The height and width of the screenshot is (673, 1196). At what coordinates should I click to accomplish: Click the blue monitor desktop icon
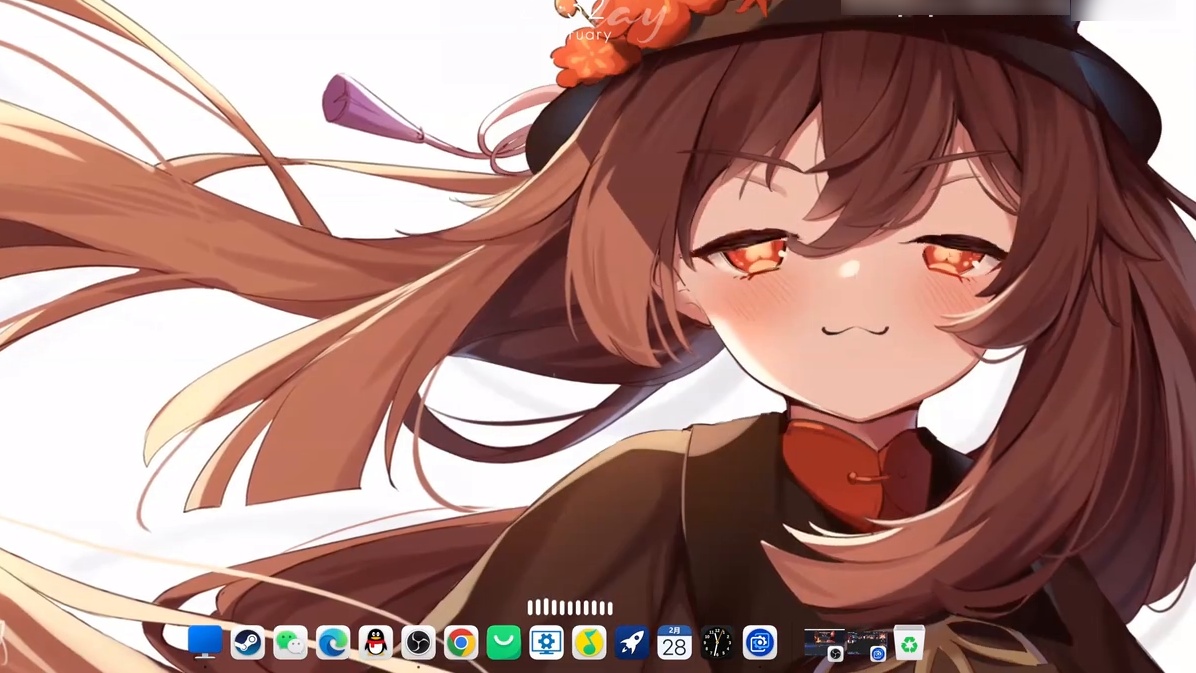coord(205,642)
